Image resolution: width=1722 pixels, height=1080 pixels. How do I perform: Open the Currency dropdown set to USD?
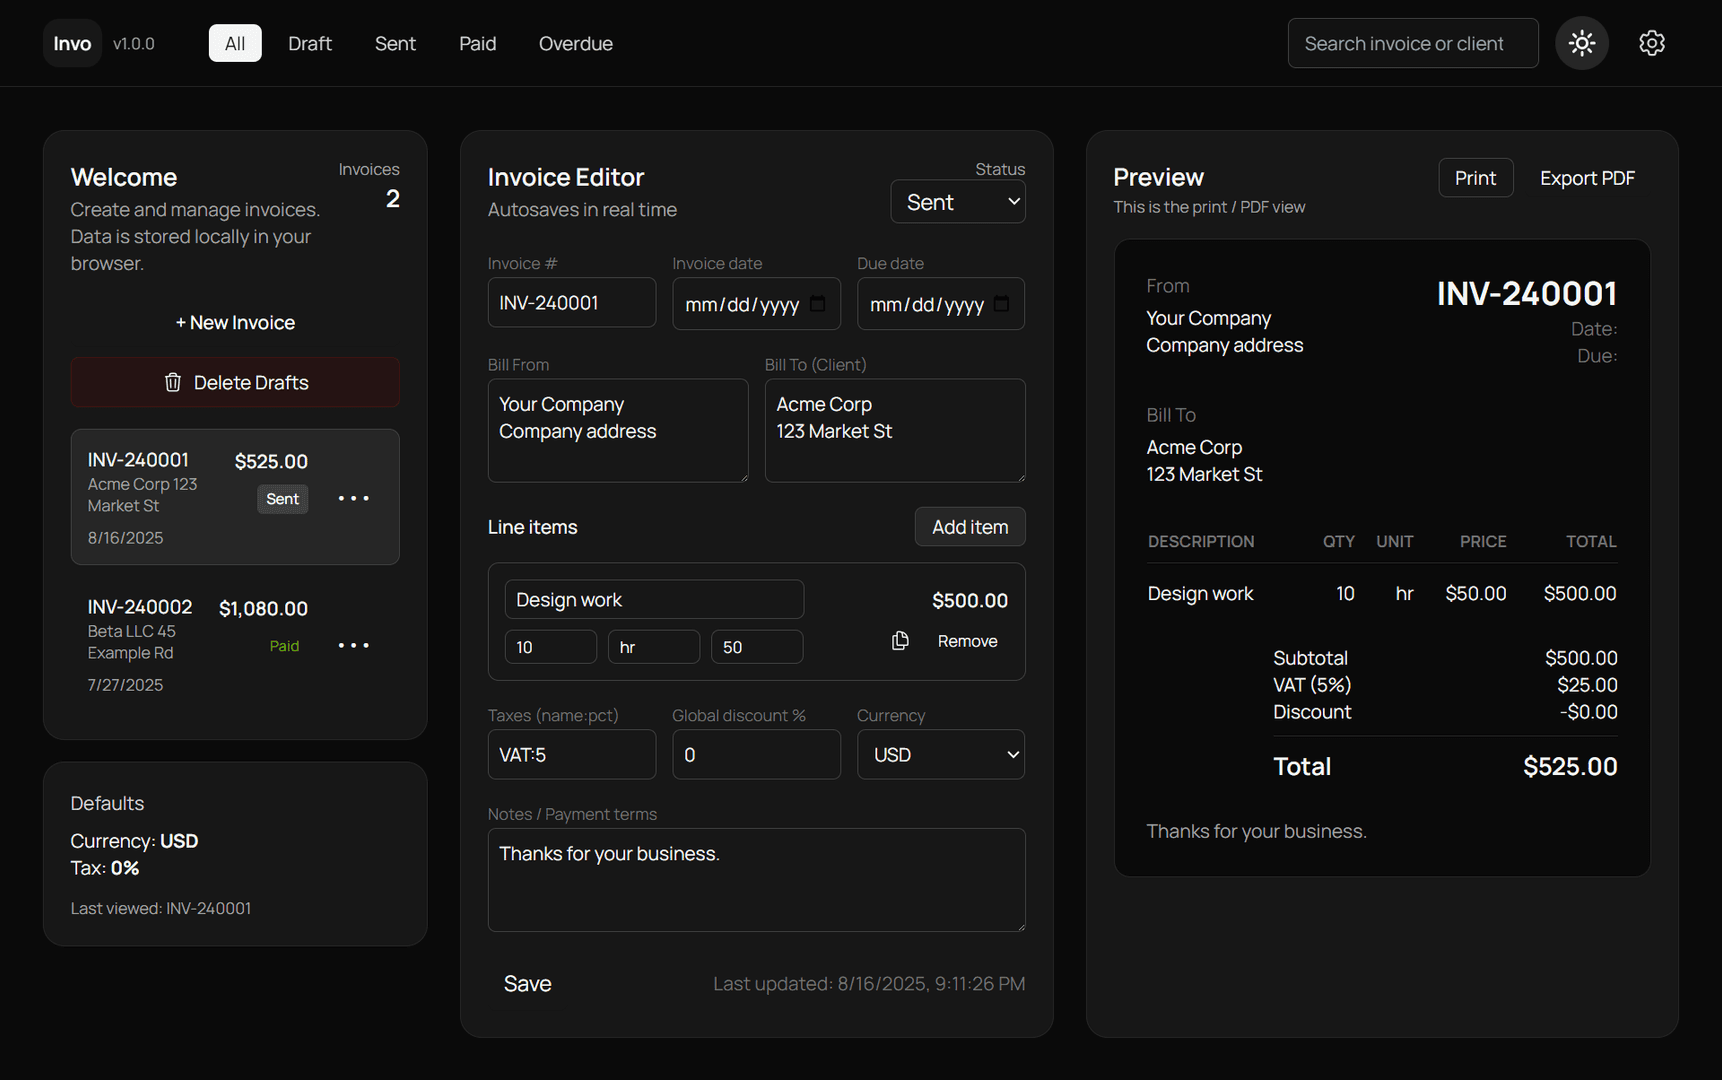pyautogui.click(x=940, y=755)
